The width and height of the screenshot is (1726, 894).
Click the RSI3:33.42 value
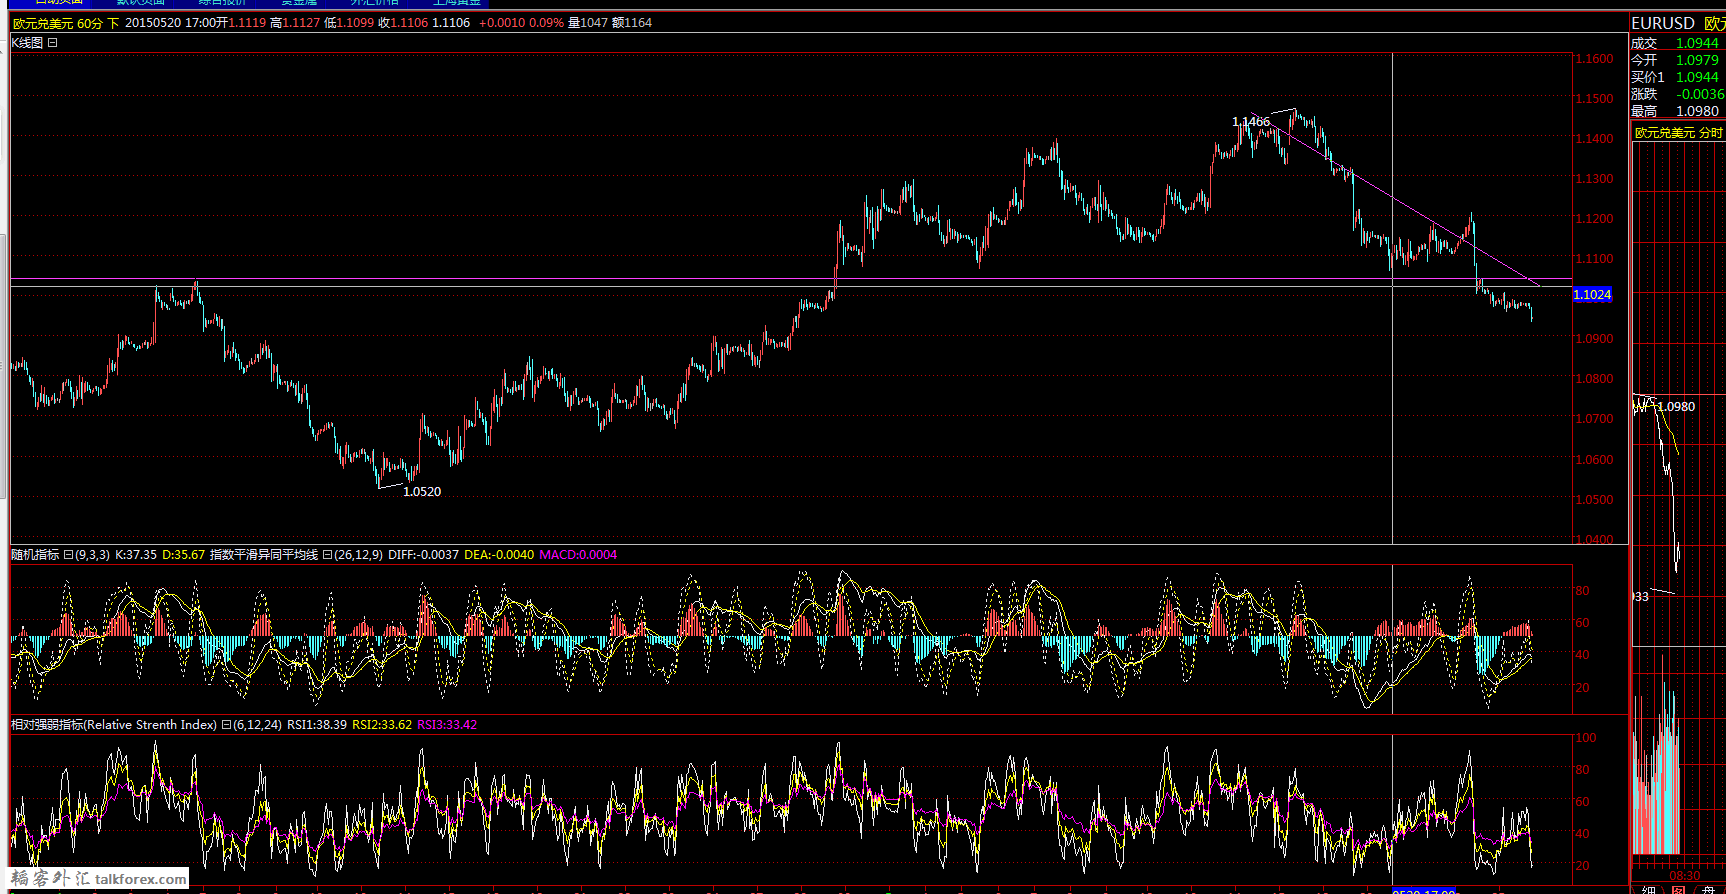pos(447,725)
